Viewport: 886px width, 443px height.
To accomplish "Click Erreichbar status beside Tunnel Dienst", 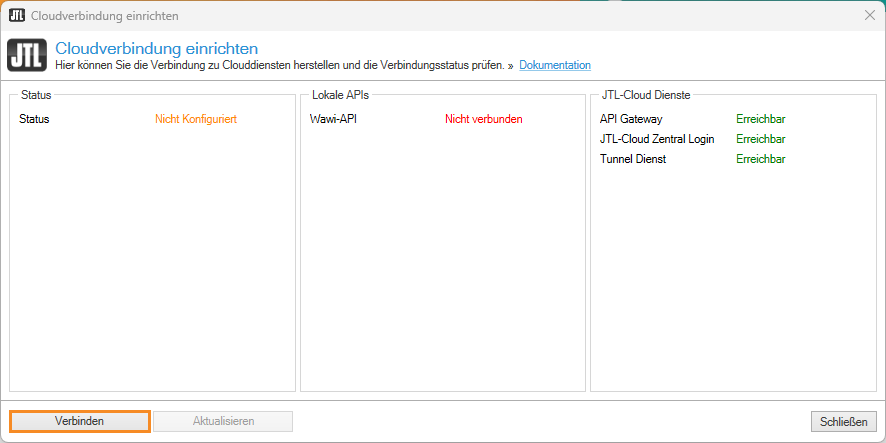I will pyautogui.click(x=760, y=159).
